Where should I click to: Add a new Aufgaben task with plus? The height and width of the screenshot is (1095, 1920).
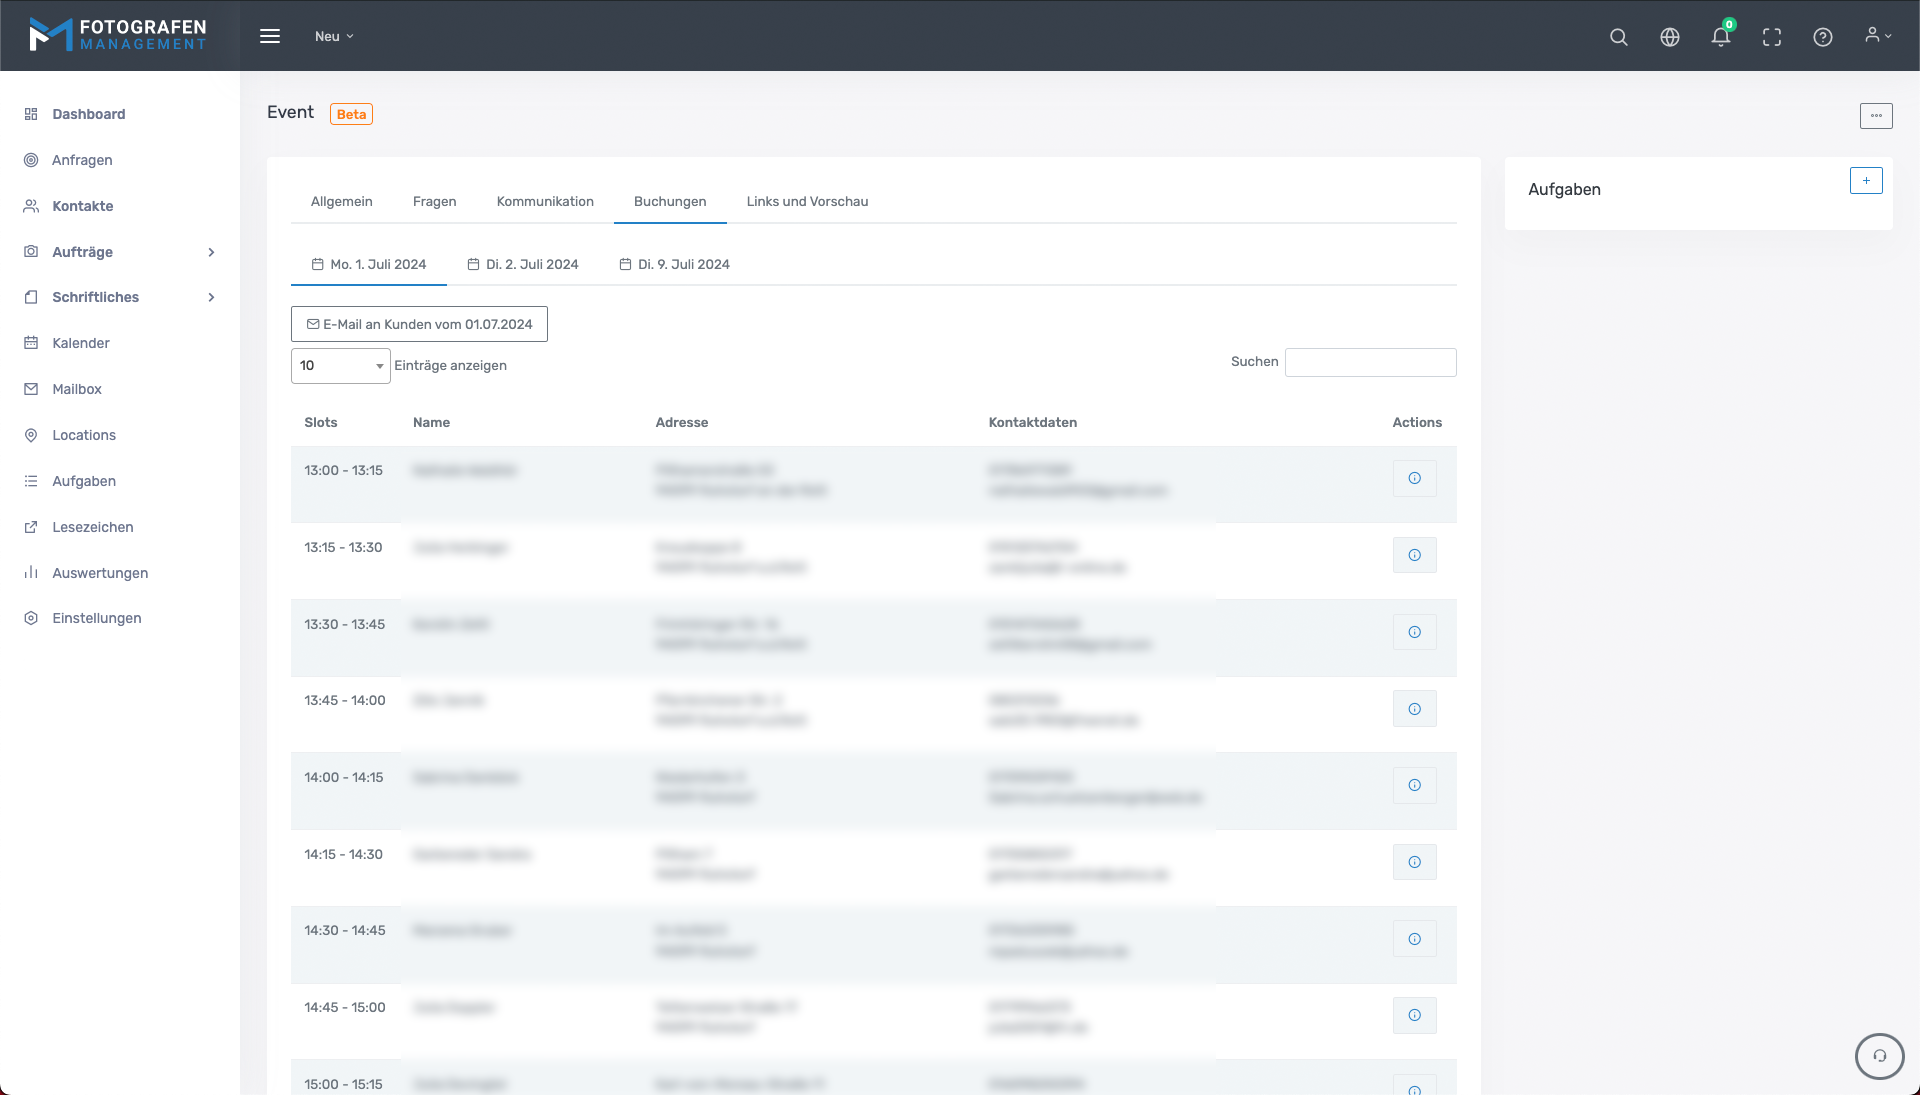point(1865,181)
